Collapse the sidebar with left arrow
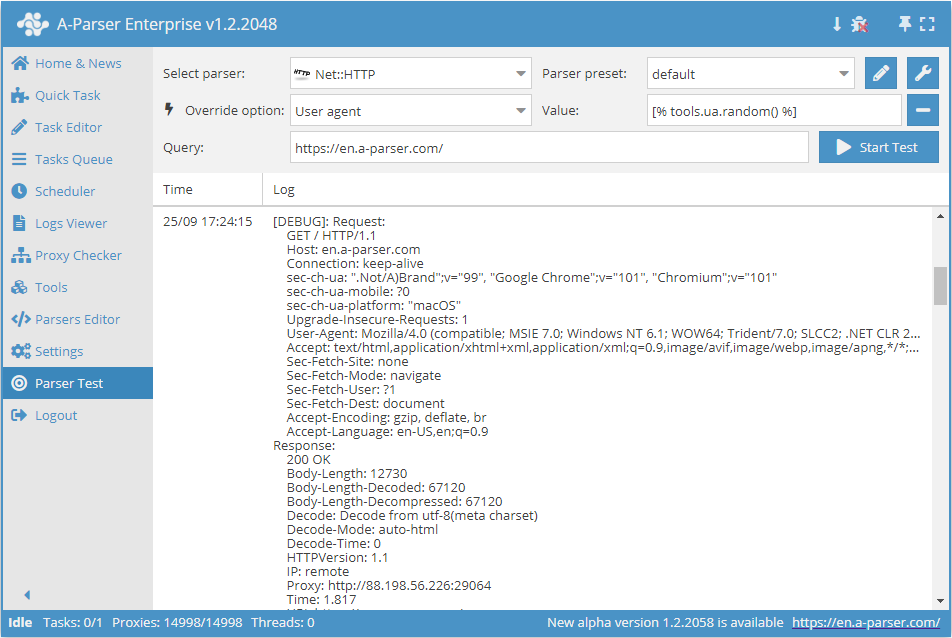 point(27,594)
